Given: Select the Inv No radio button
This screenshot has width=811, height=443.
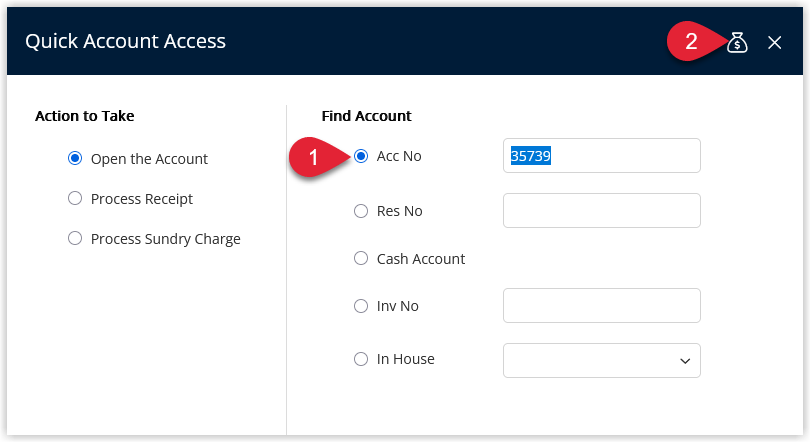Looking at the screenshot, I should 361,305.
